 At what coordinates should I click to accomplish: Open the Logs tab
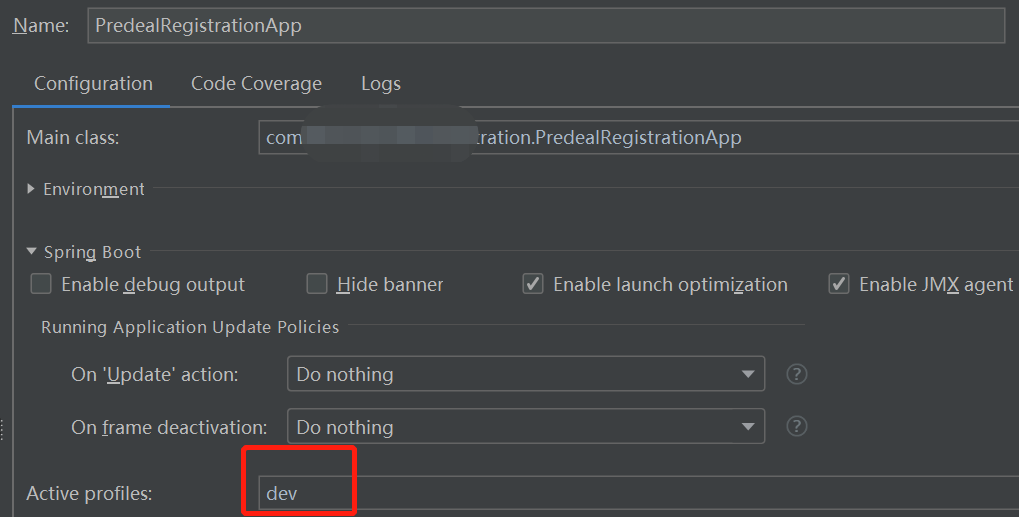(x=381, y=84)
